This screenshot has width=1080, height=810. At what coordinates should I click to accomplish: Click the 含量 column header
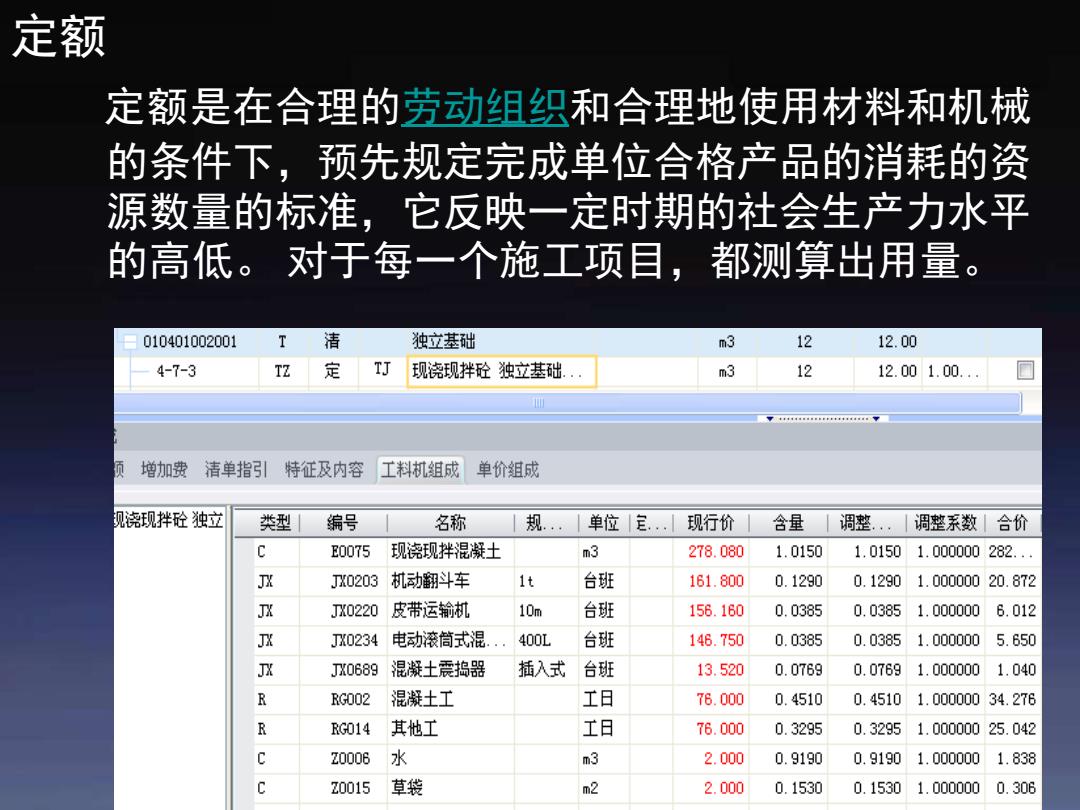pos(788,523)
